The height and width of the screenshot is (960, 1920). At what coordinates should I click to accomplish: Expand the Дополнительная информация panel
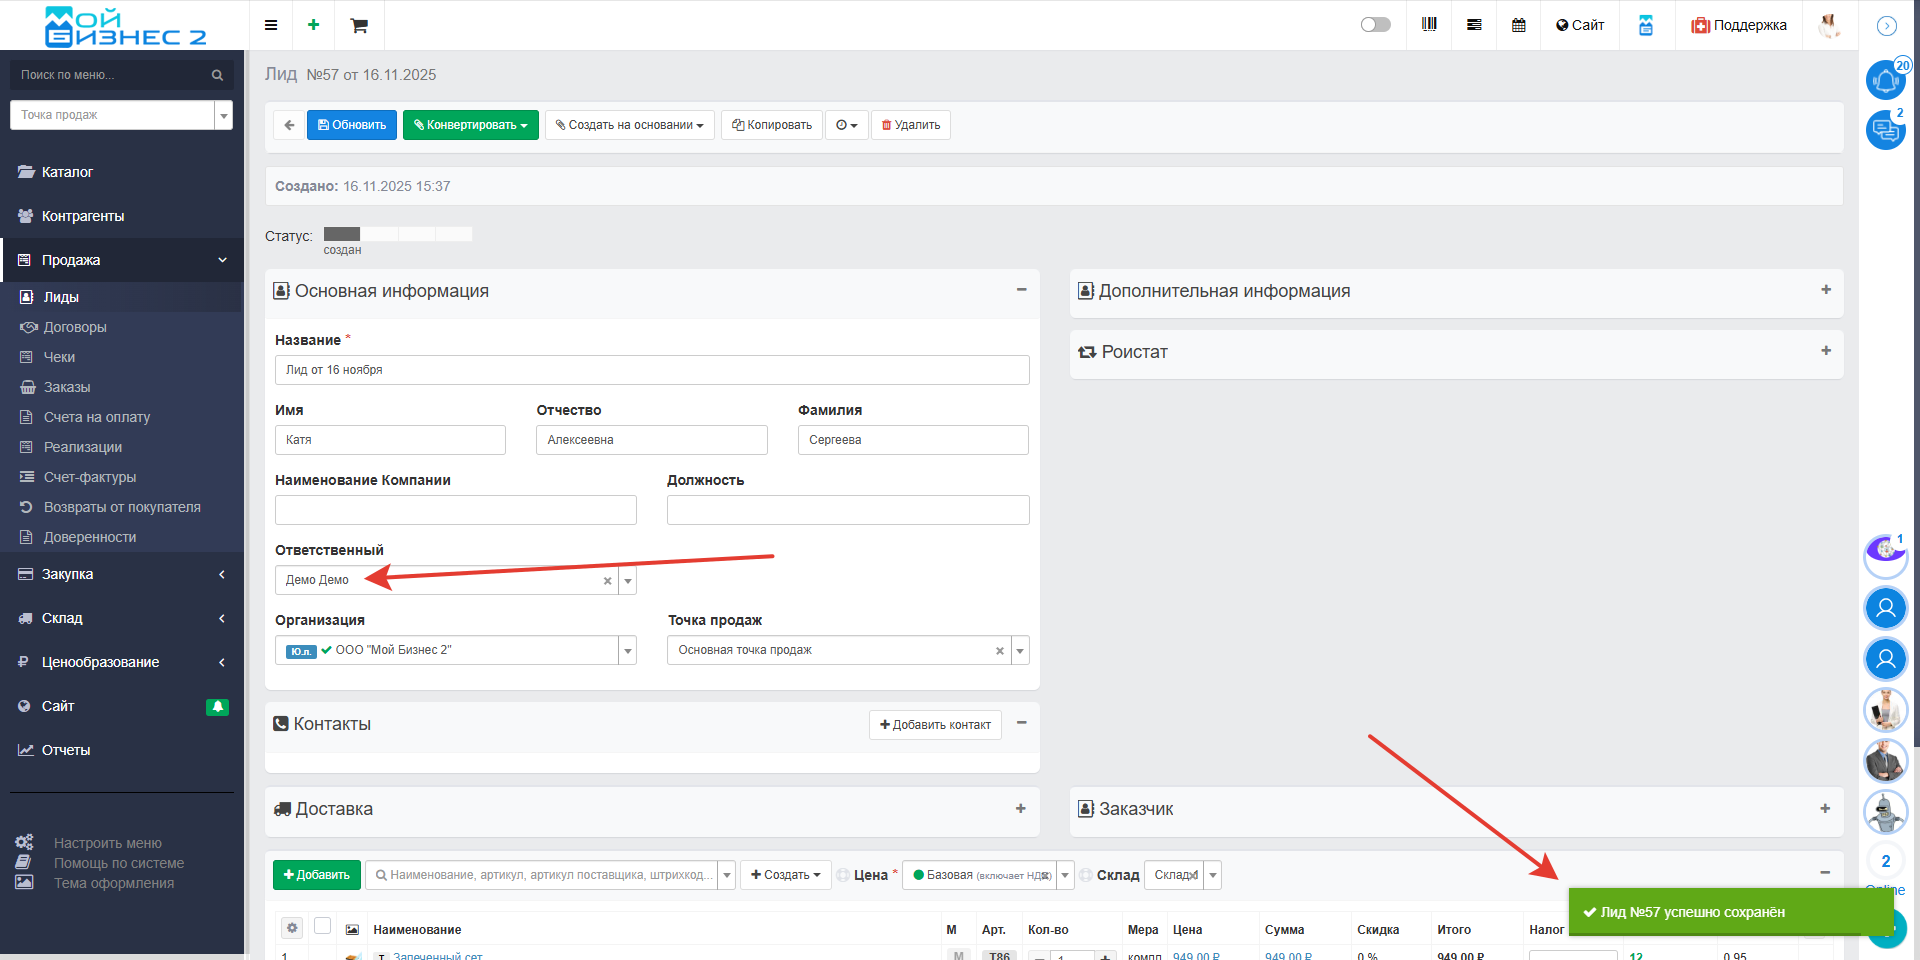tap(1825, 290)
